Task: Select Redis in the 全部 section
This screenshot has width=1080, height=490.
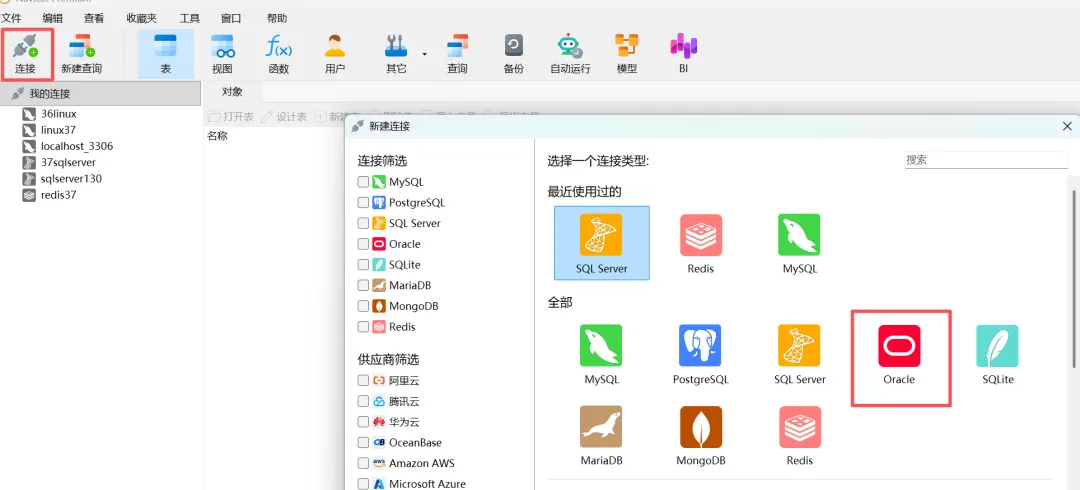Action: (x=800, y=435)
